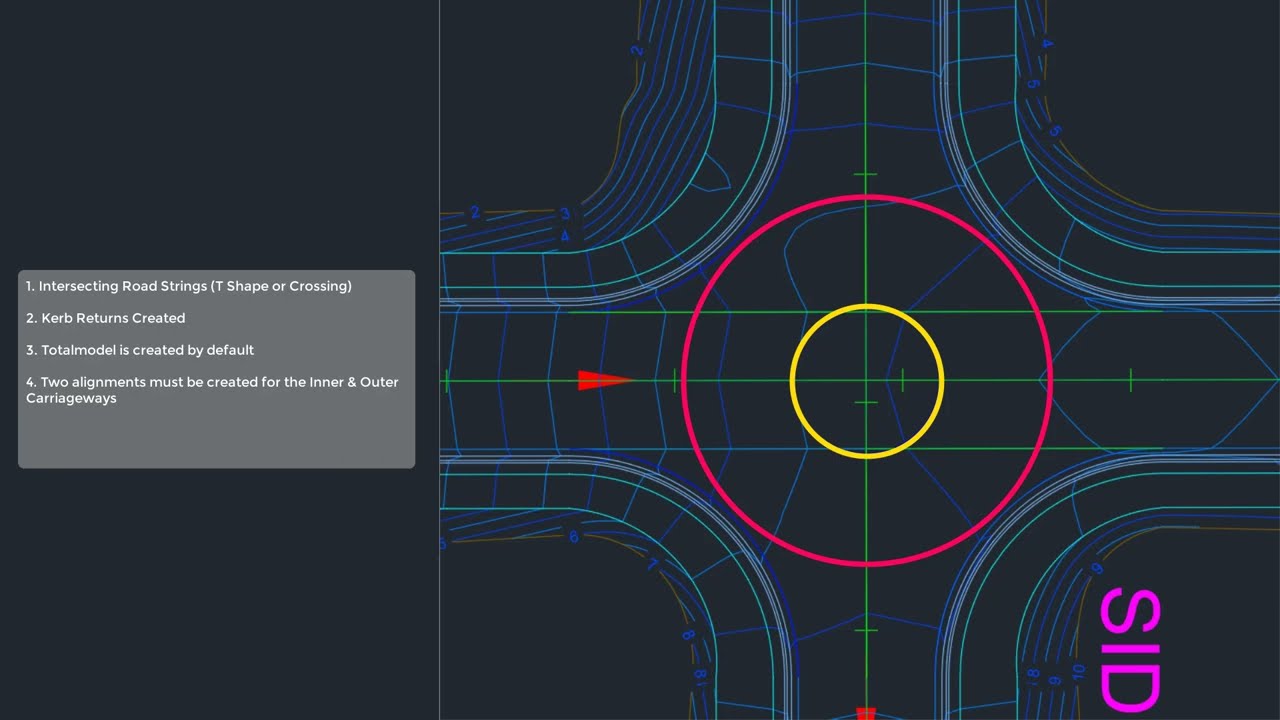Image resolution: width=1280 pixels, height=720 pixels.
Task: Click the contour label '7' in the drawing
Action: [x=652, y=565]
